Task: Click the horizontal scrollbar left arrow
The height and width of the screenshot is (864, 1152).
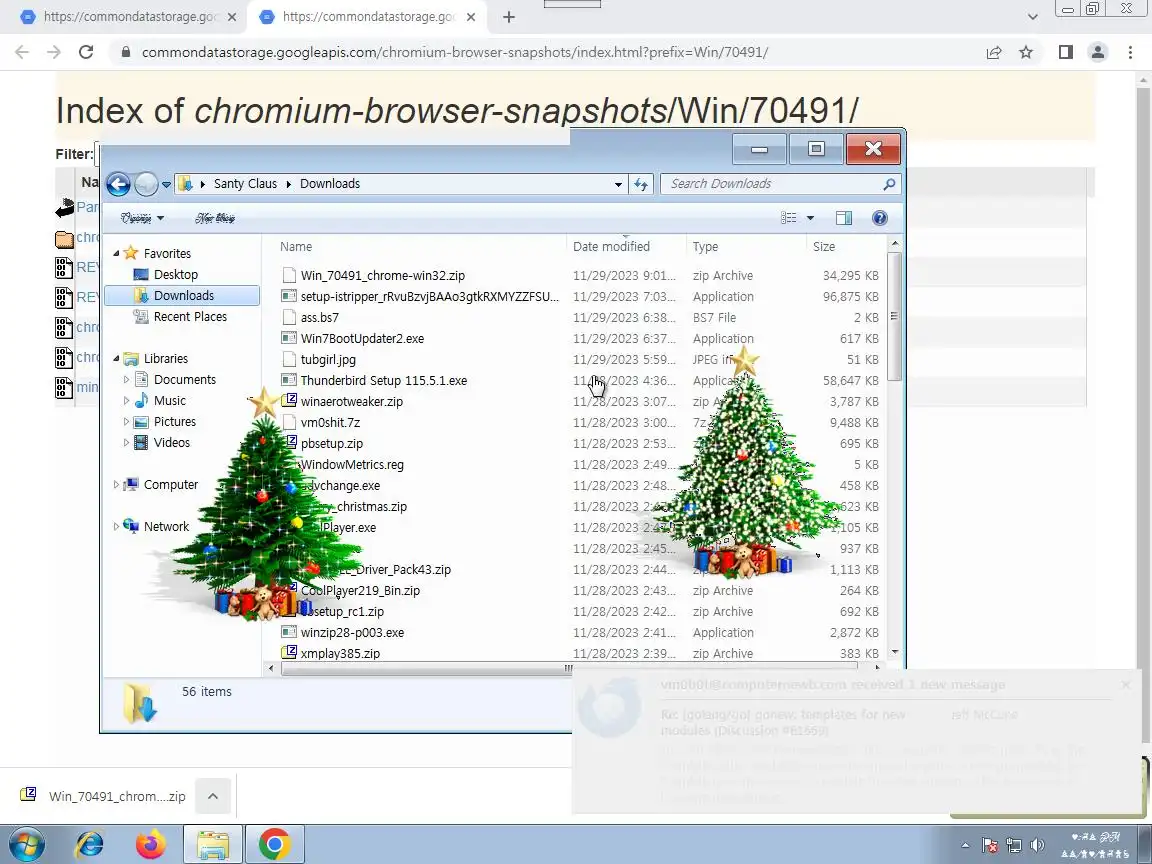Action: click(271, 668)
